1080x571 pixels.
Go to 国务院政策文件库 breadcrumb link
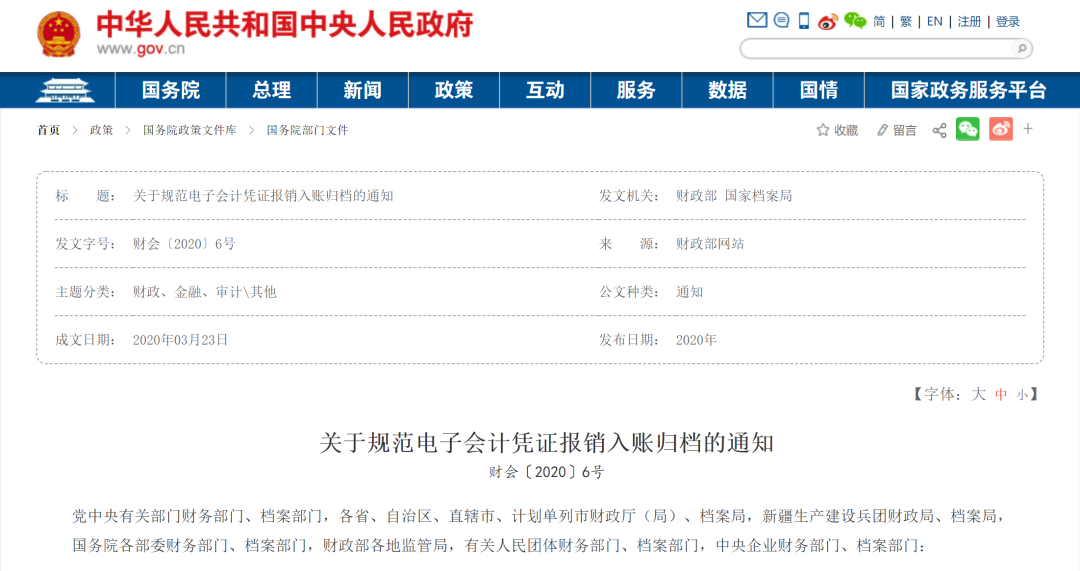[x=190, y=130]
